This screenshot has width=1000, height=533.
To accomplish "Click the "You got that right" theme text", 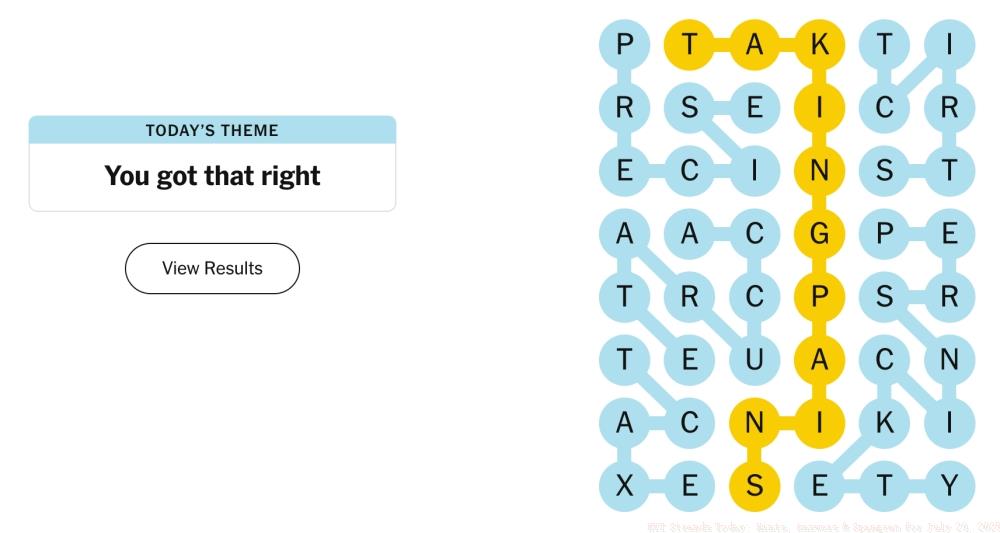I will pyautogui.click(x=212, y=176).
